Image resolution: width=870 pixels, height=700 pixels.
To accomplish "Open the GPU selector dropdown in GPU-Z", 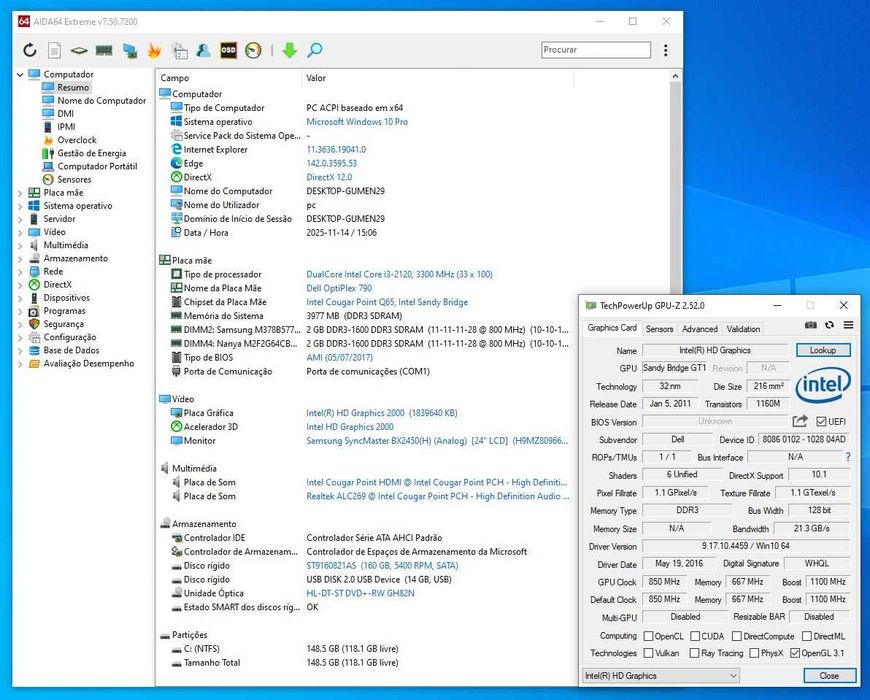I will 661,675.
